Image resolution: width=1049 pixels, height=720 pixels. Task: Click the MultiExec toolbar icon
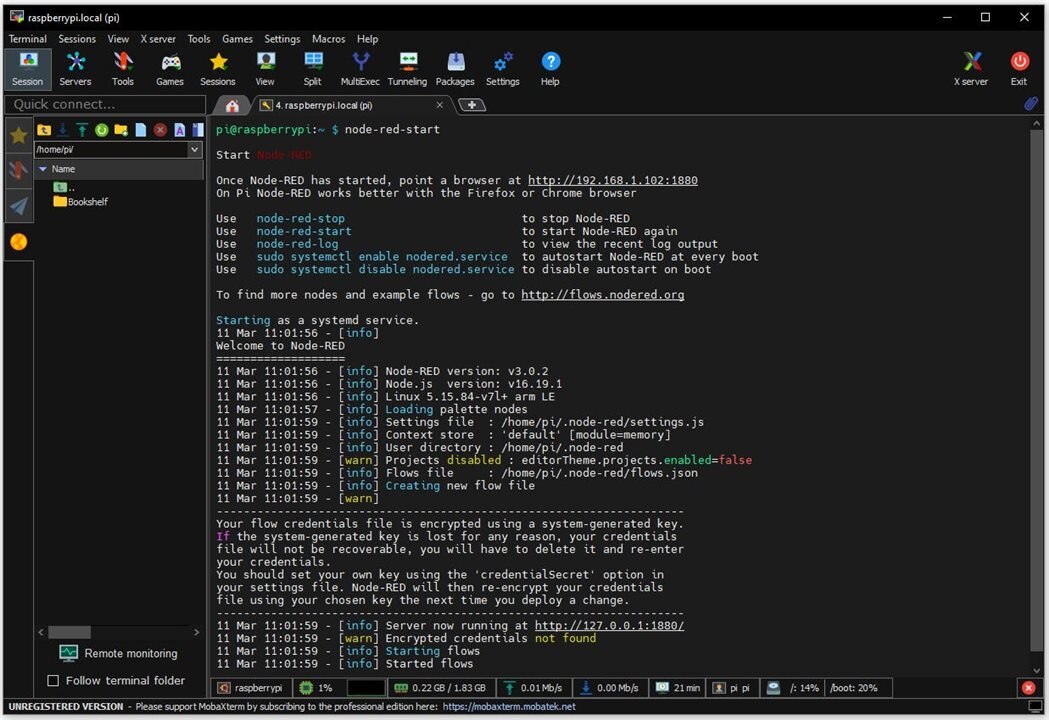click(x=360, y=68)
